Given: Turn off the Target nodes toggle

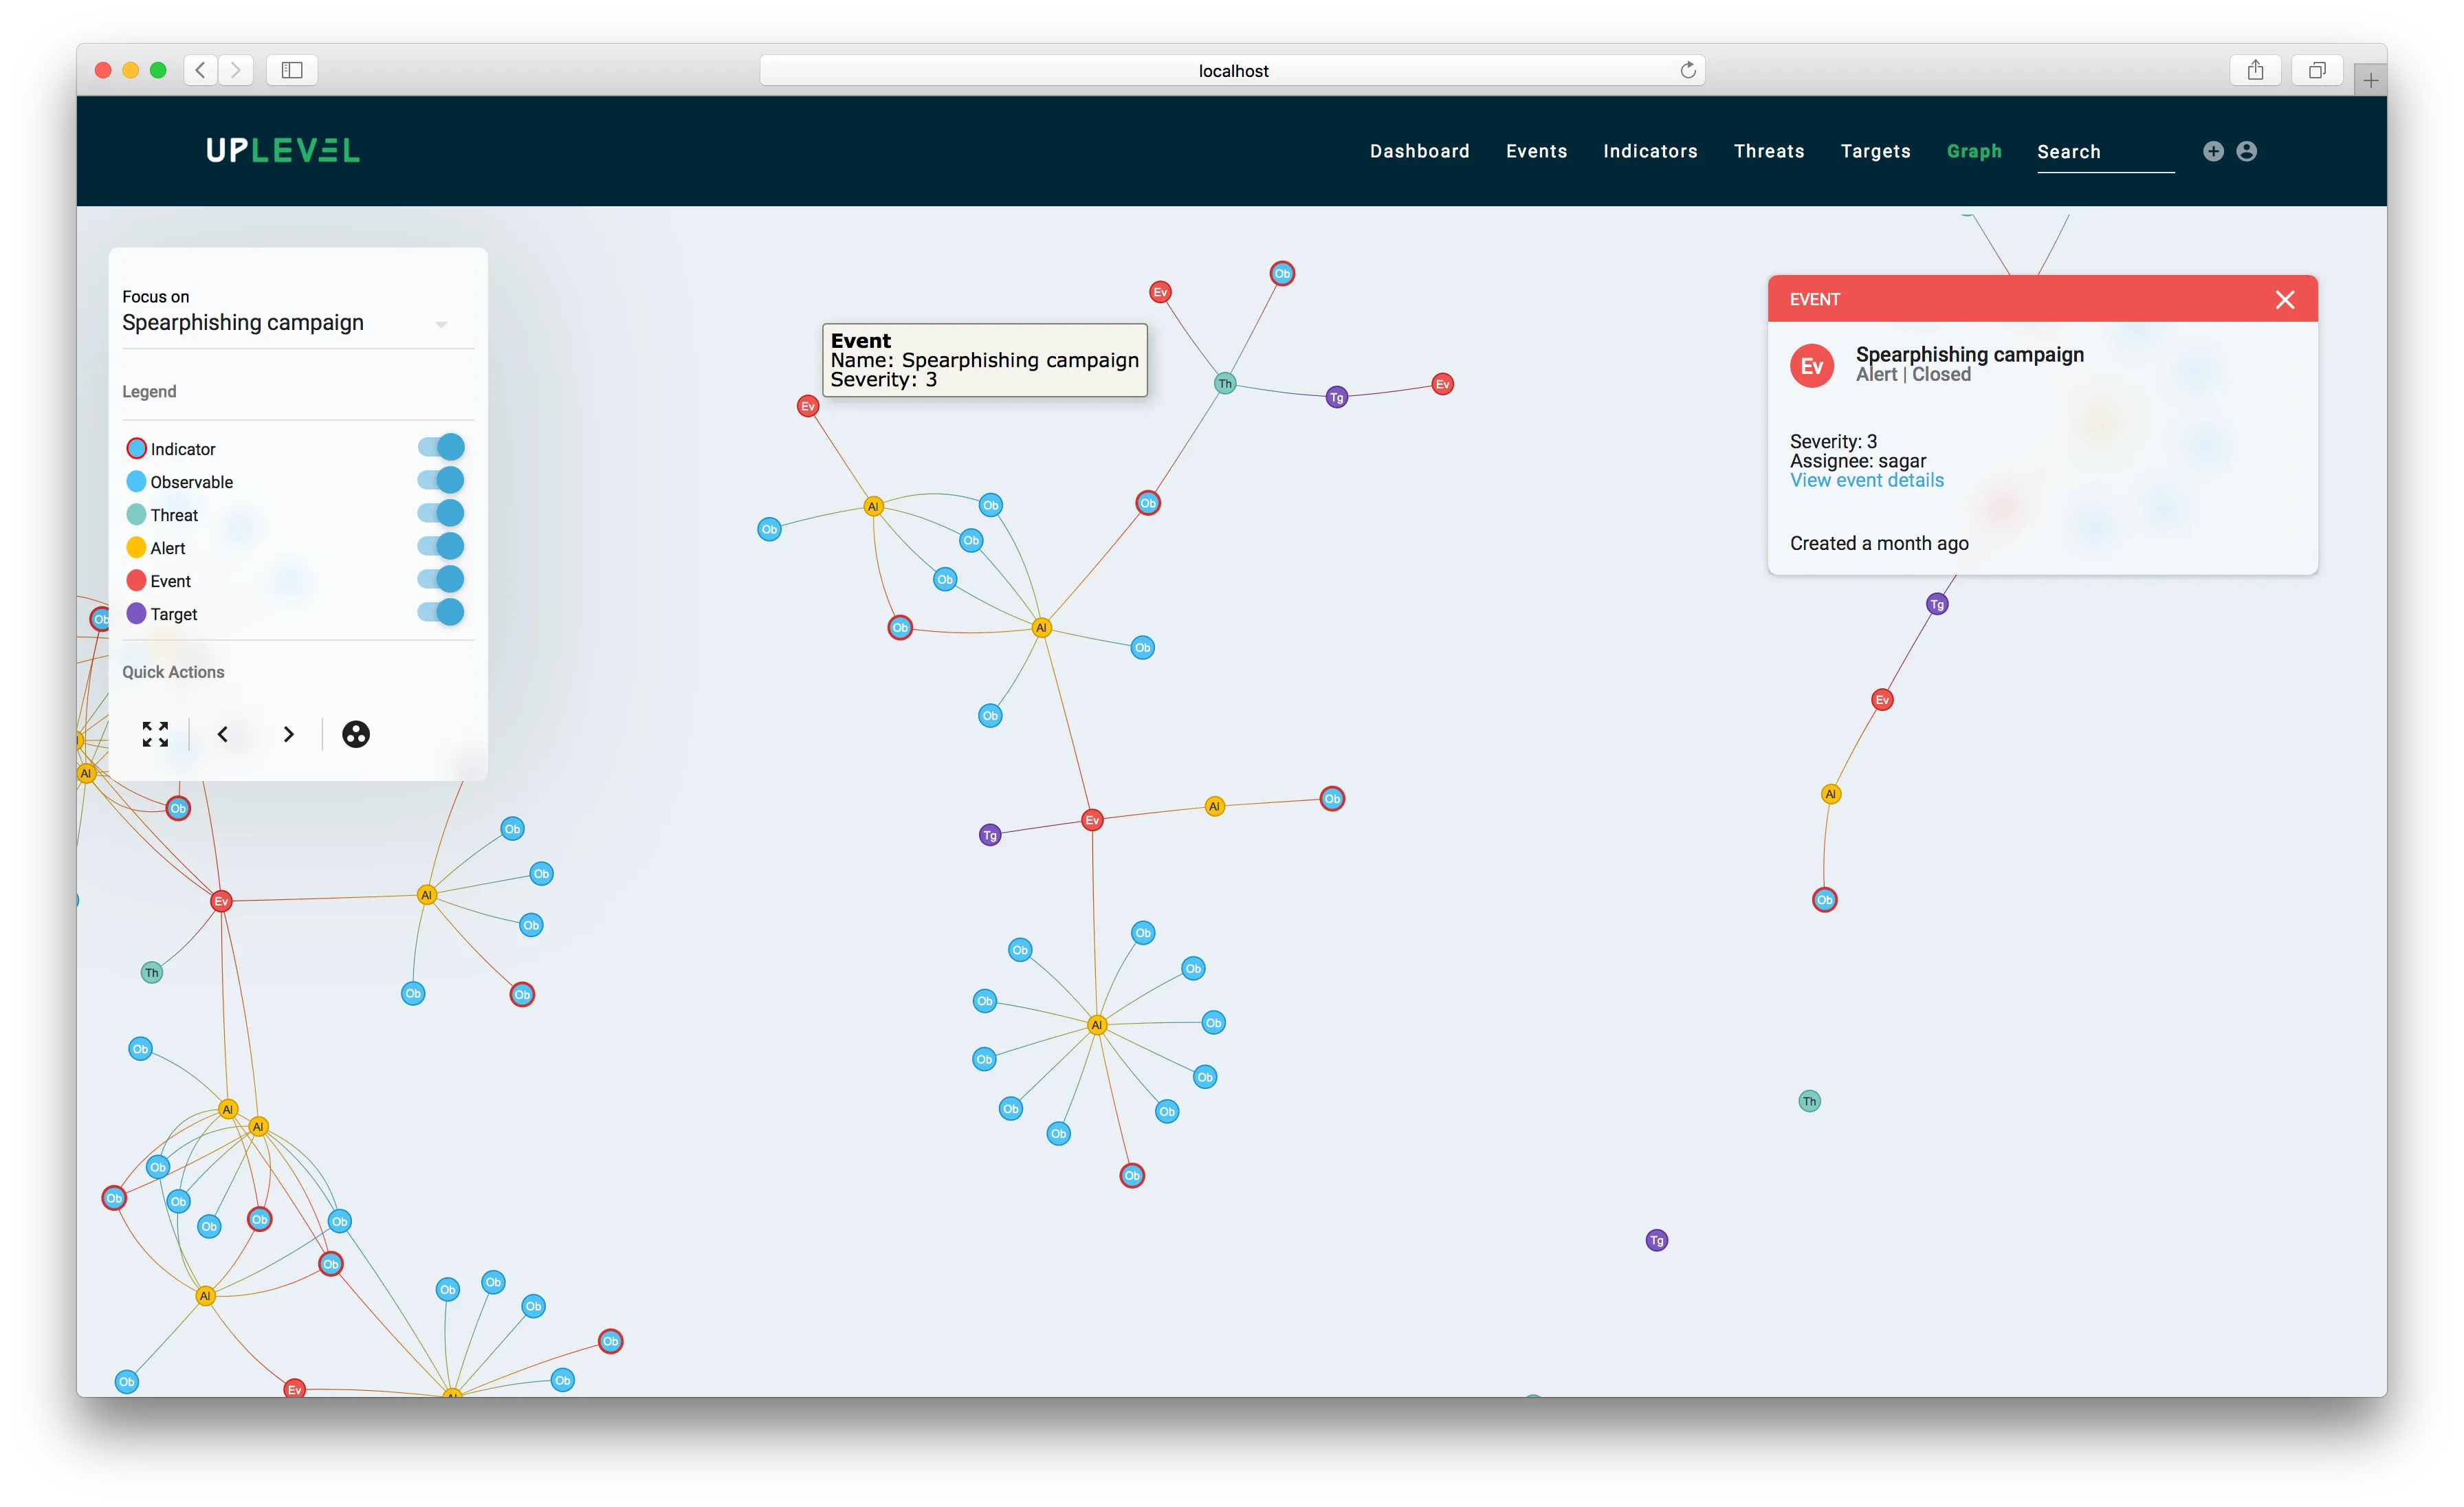Looking at the screenshot, I should coord(440,613).
